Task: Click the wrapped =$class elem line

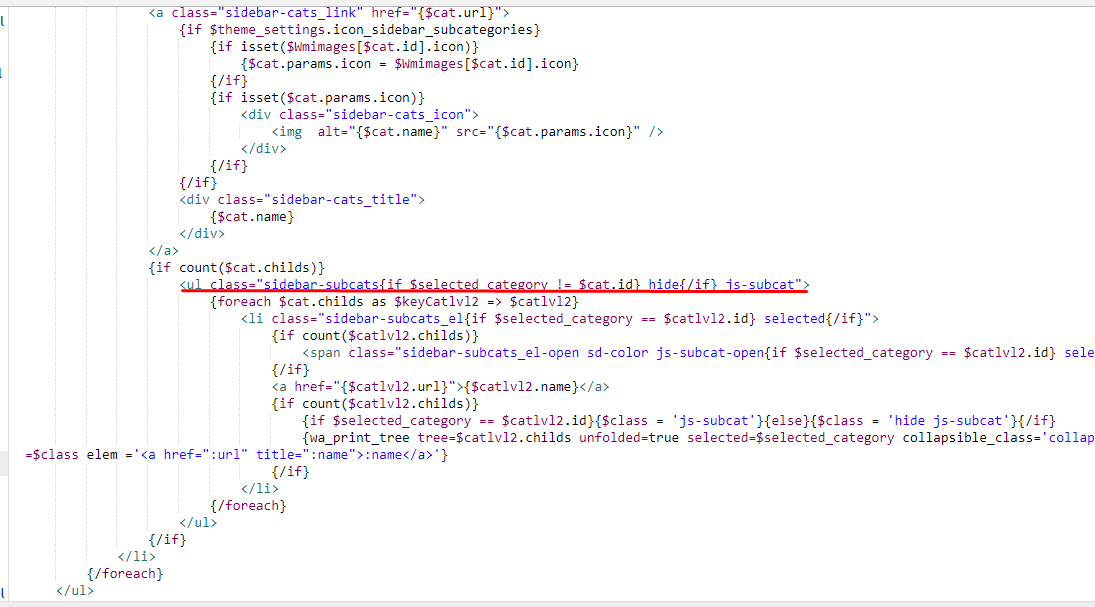Action: [x=237, y=455]
